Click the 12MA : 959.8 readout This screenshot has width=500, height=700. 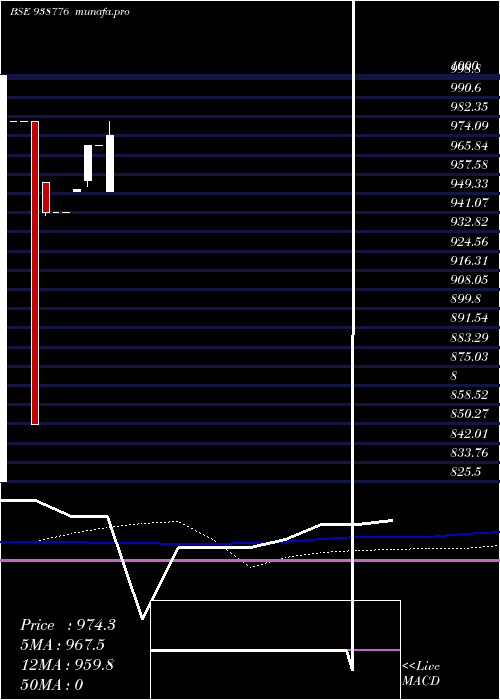coord(68,665)
